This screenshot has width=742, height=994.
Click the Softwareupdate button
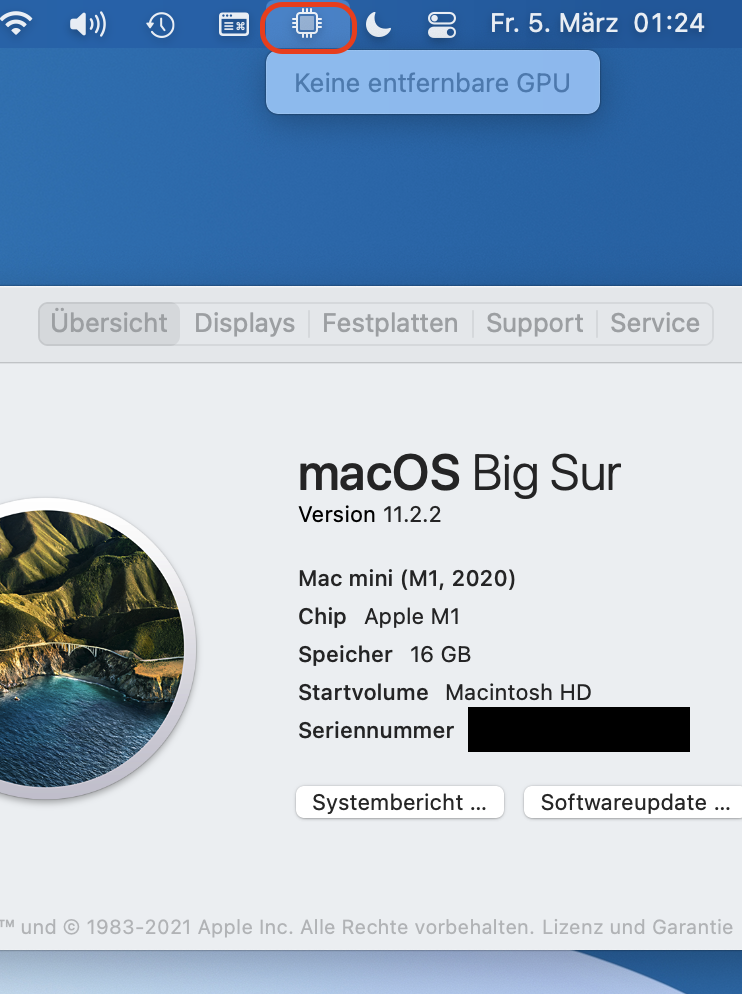(634, 803)
